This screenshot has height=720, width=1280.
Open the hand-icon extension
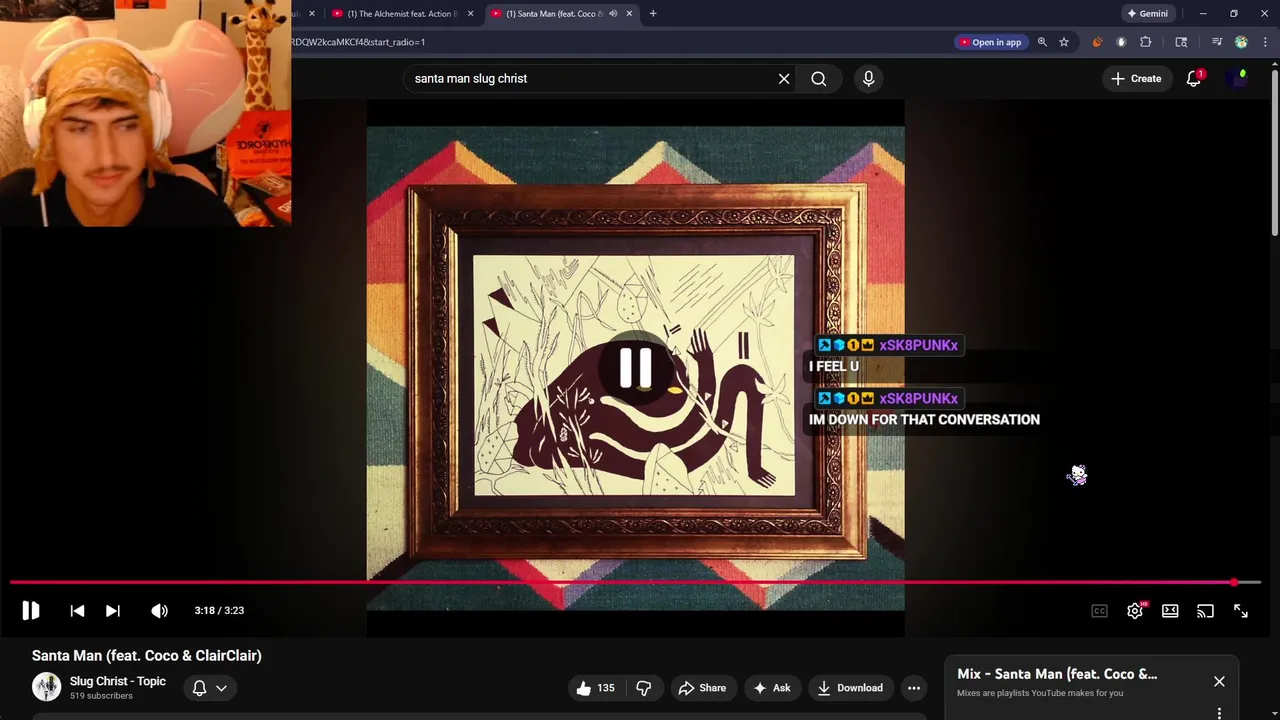(1121, 42)
